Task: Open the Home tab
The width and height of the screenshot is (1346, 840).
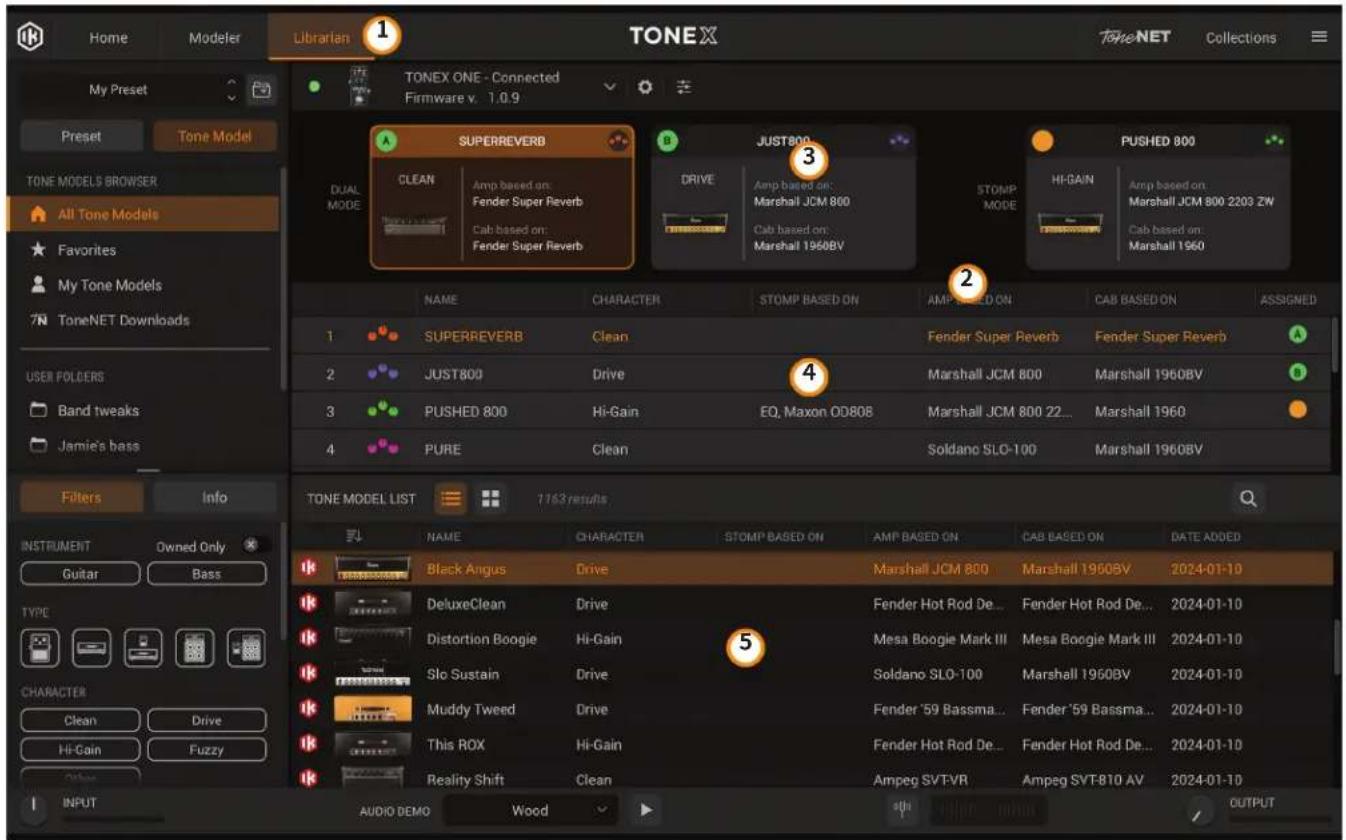Action: click(x=108, y=38)
